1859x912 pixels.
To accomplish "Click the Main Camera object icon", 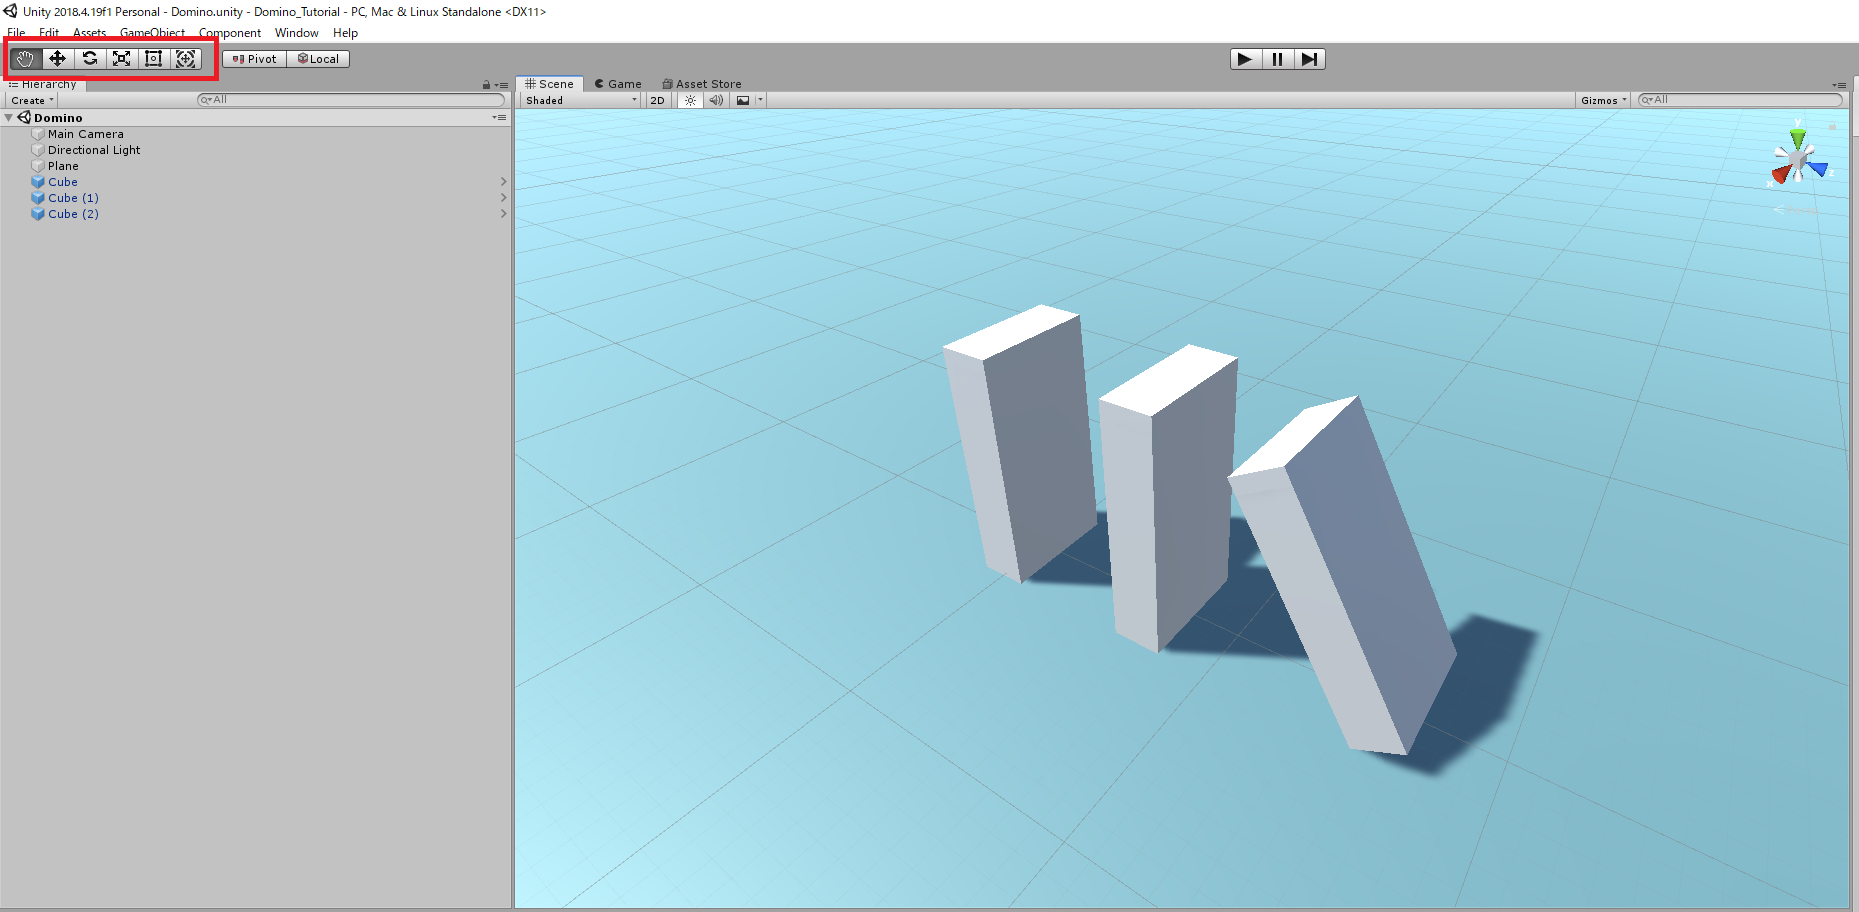I will [38, 134].
